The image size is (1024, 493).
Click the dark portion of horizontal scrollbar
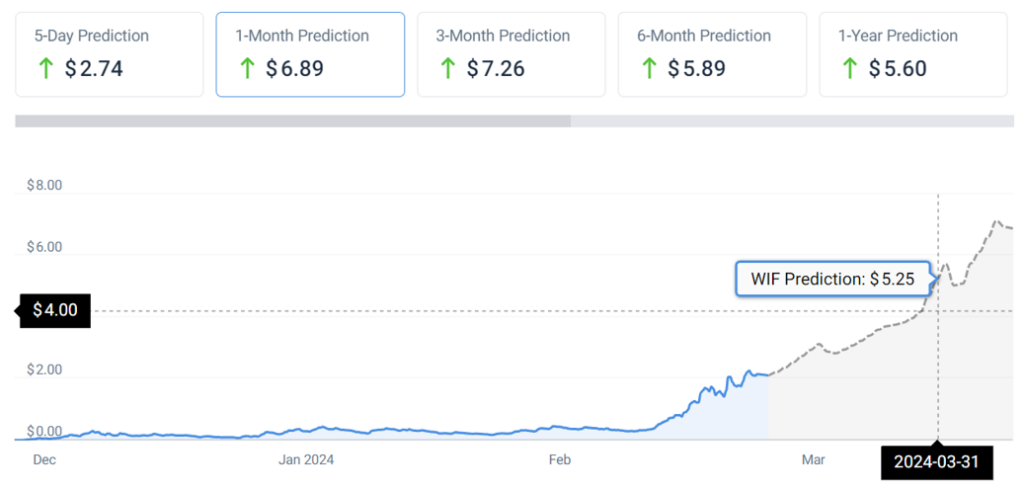point(292,121)
